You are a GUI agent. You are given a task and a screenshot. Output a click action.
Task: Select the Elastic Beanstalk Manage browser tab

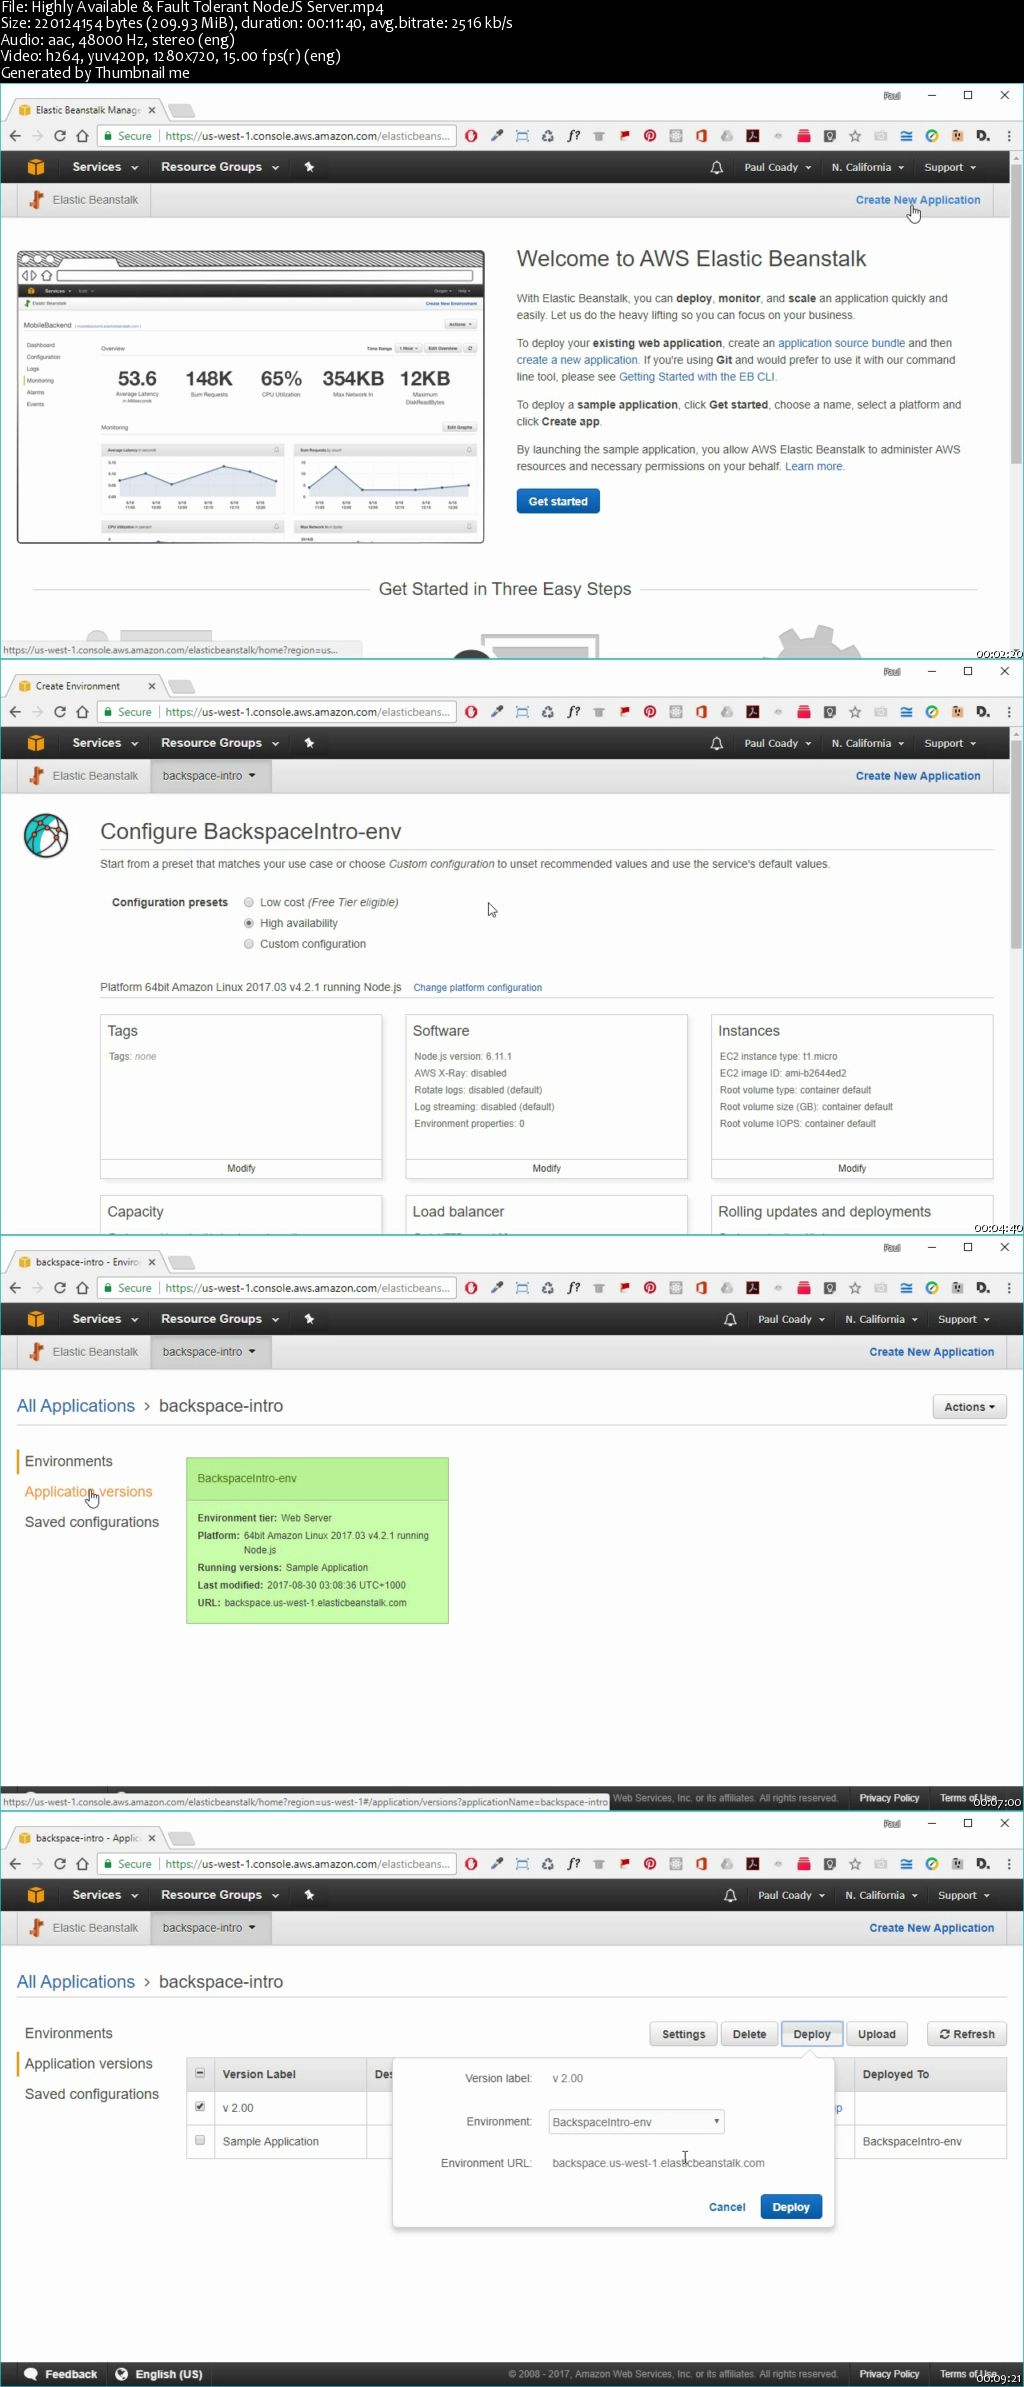pyautogui.click(x=88, y=110)
